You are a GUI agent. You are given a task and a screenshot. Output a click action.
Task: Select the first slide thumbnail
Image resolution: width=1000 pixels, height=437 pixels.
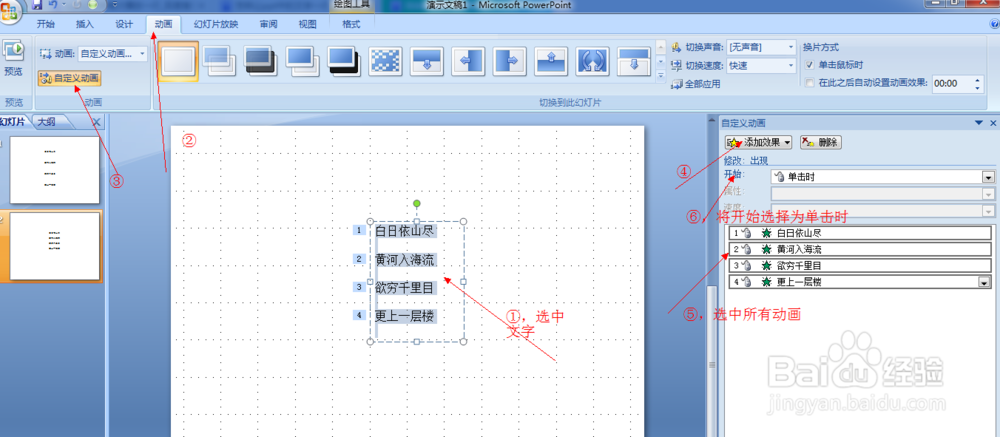pos(55,170)
